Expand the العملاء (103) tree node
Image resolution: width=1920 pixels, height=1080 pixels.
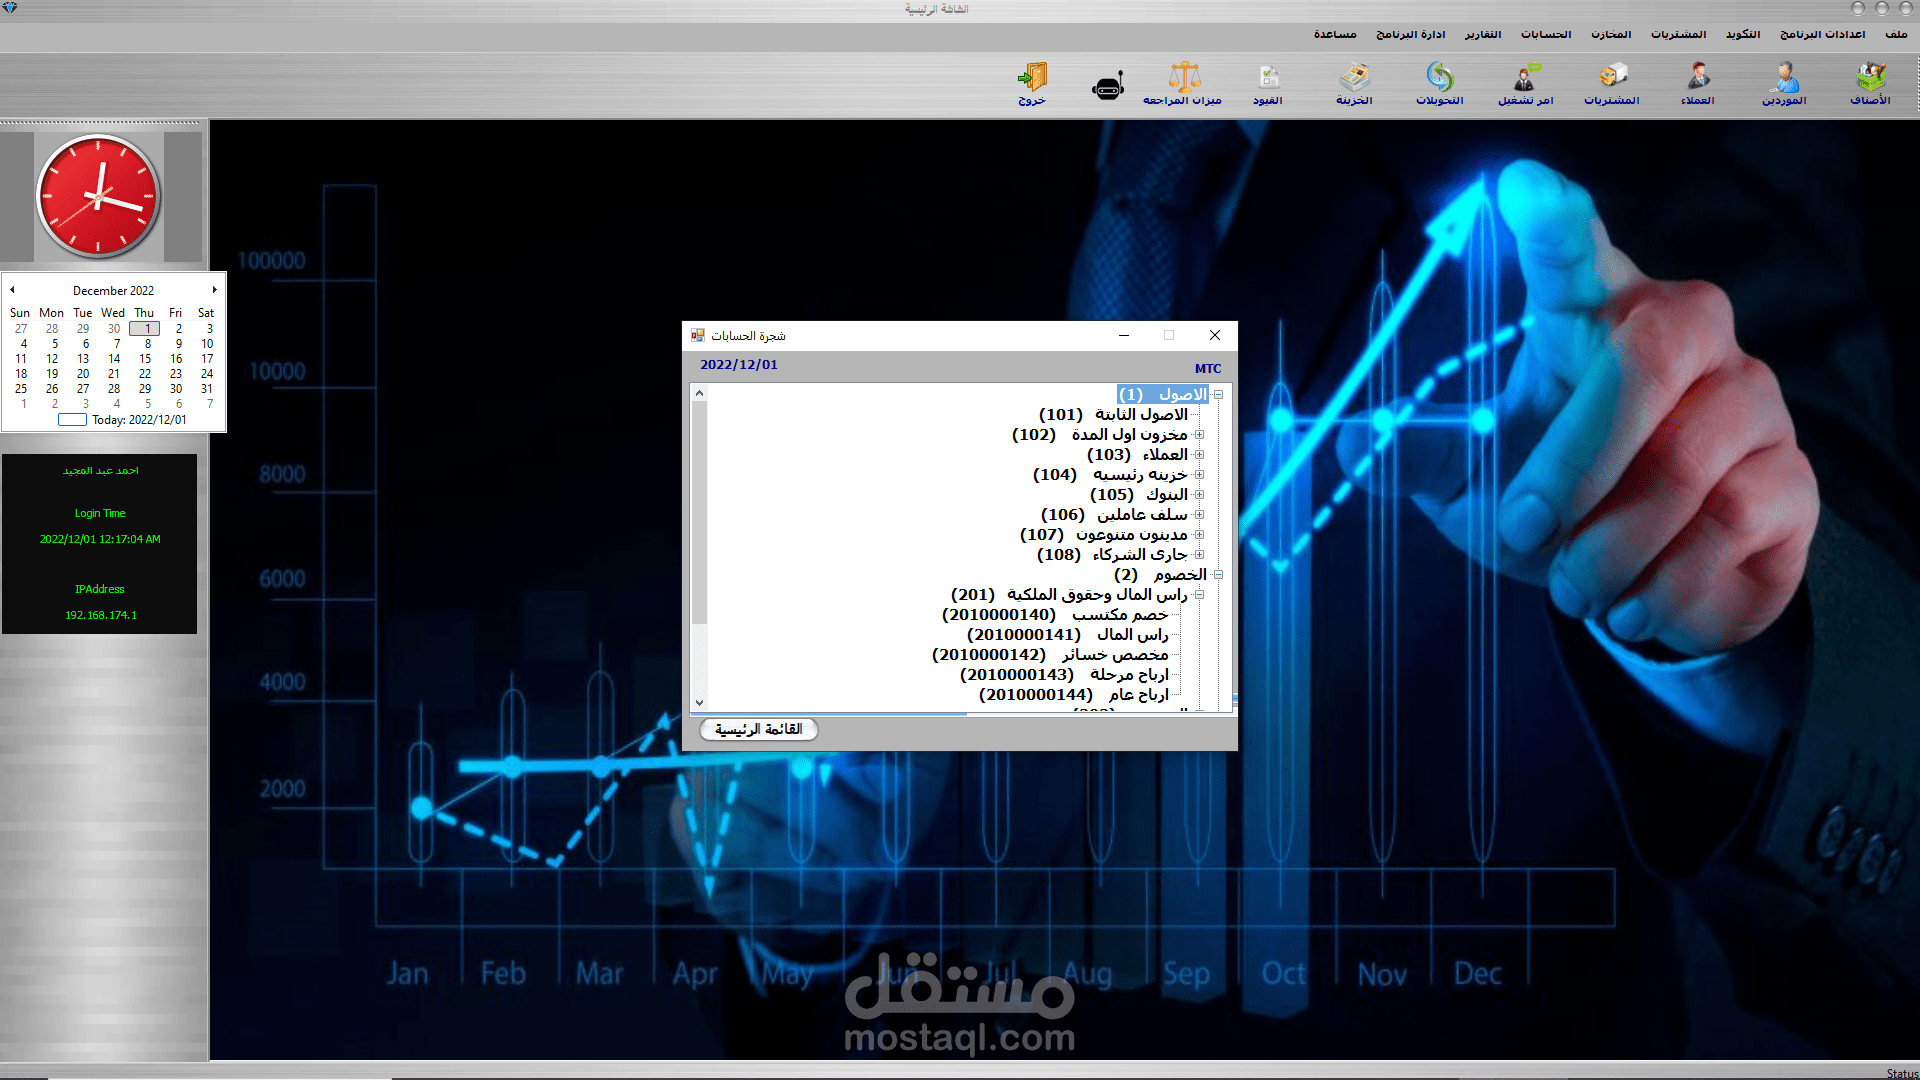coord(1199,455)
